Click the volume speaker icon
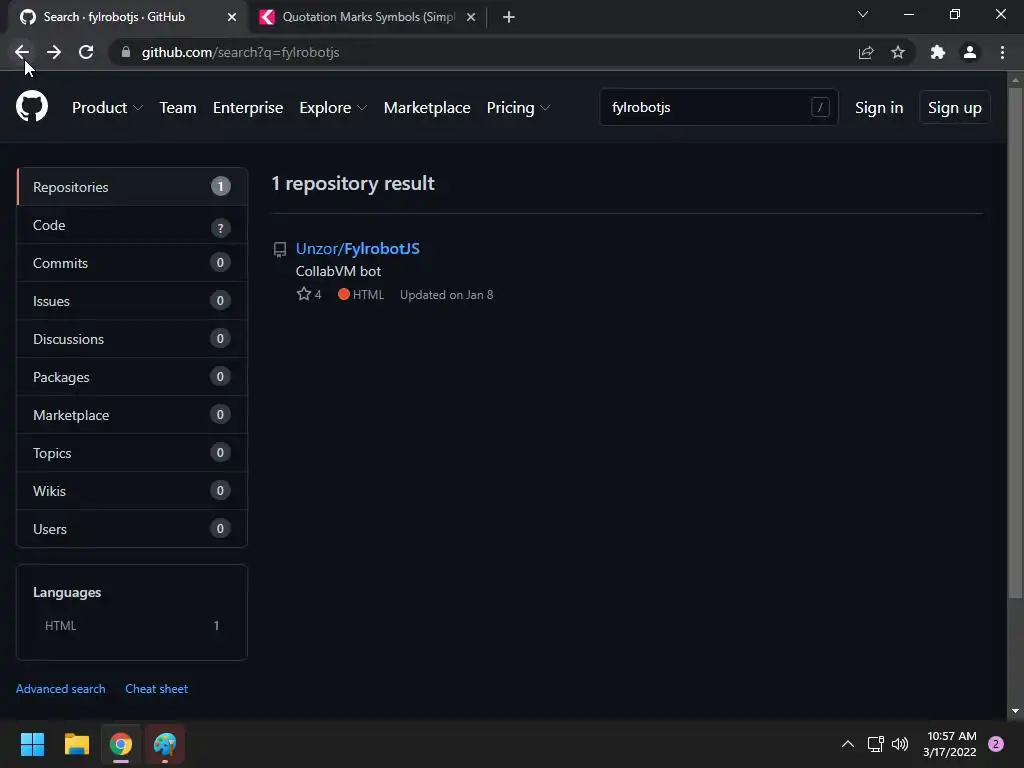 point(900,744)
